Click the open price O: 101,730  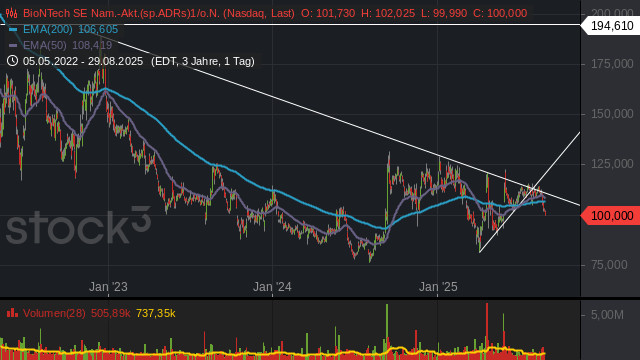(328, 13)
